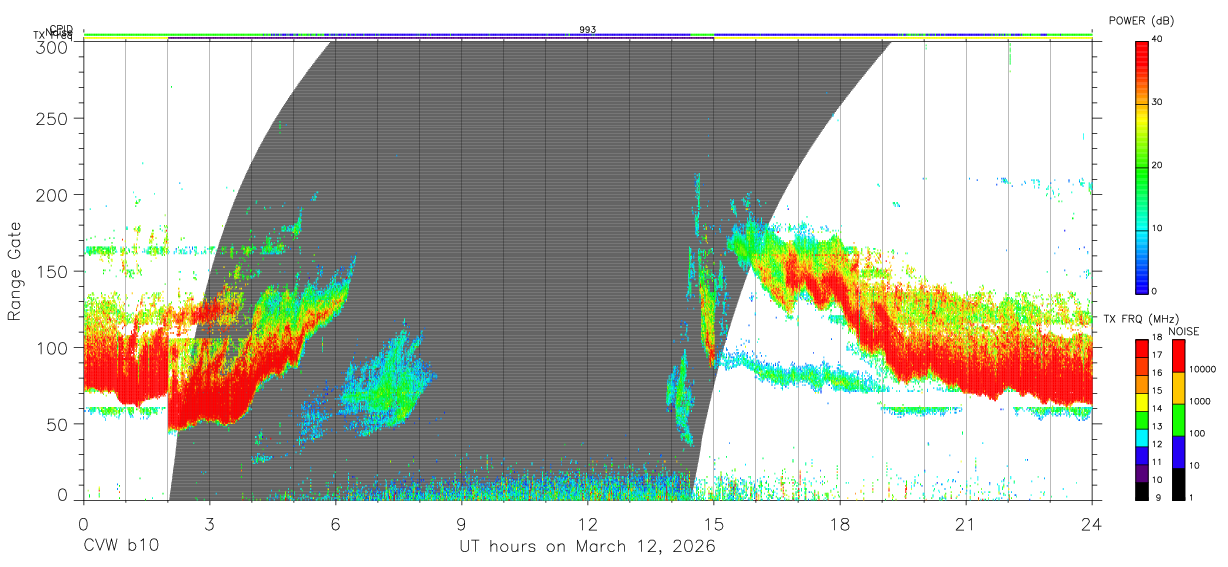The height and width of the screenshot is (567, 1228).
Task: Pick the black NOISE swatch between 1 and 10
Action: point(1178,483)
